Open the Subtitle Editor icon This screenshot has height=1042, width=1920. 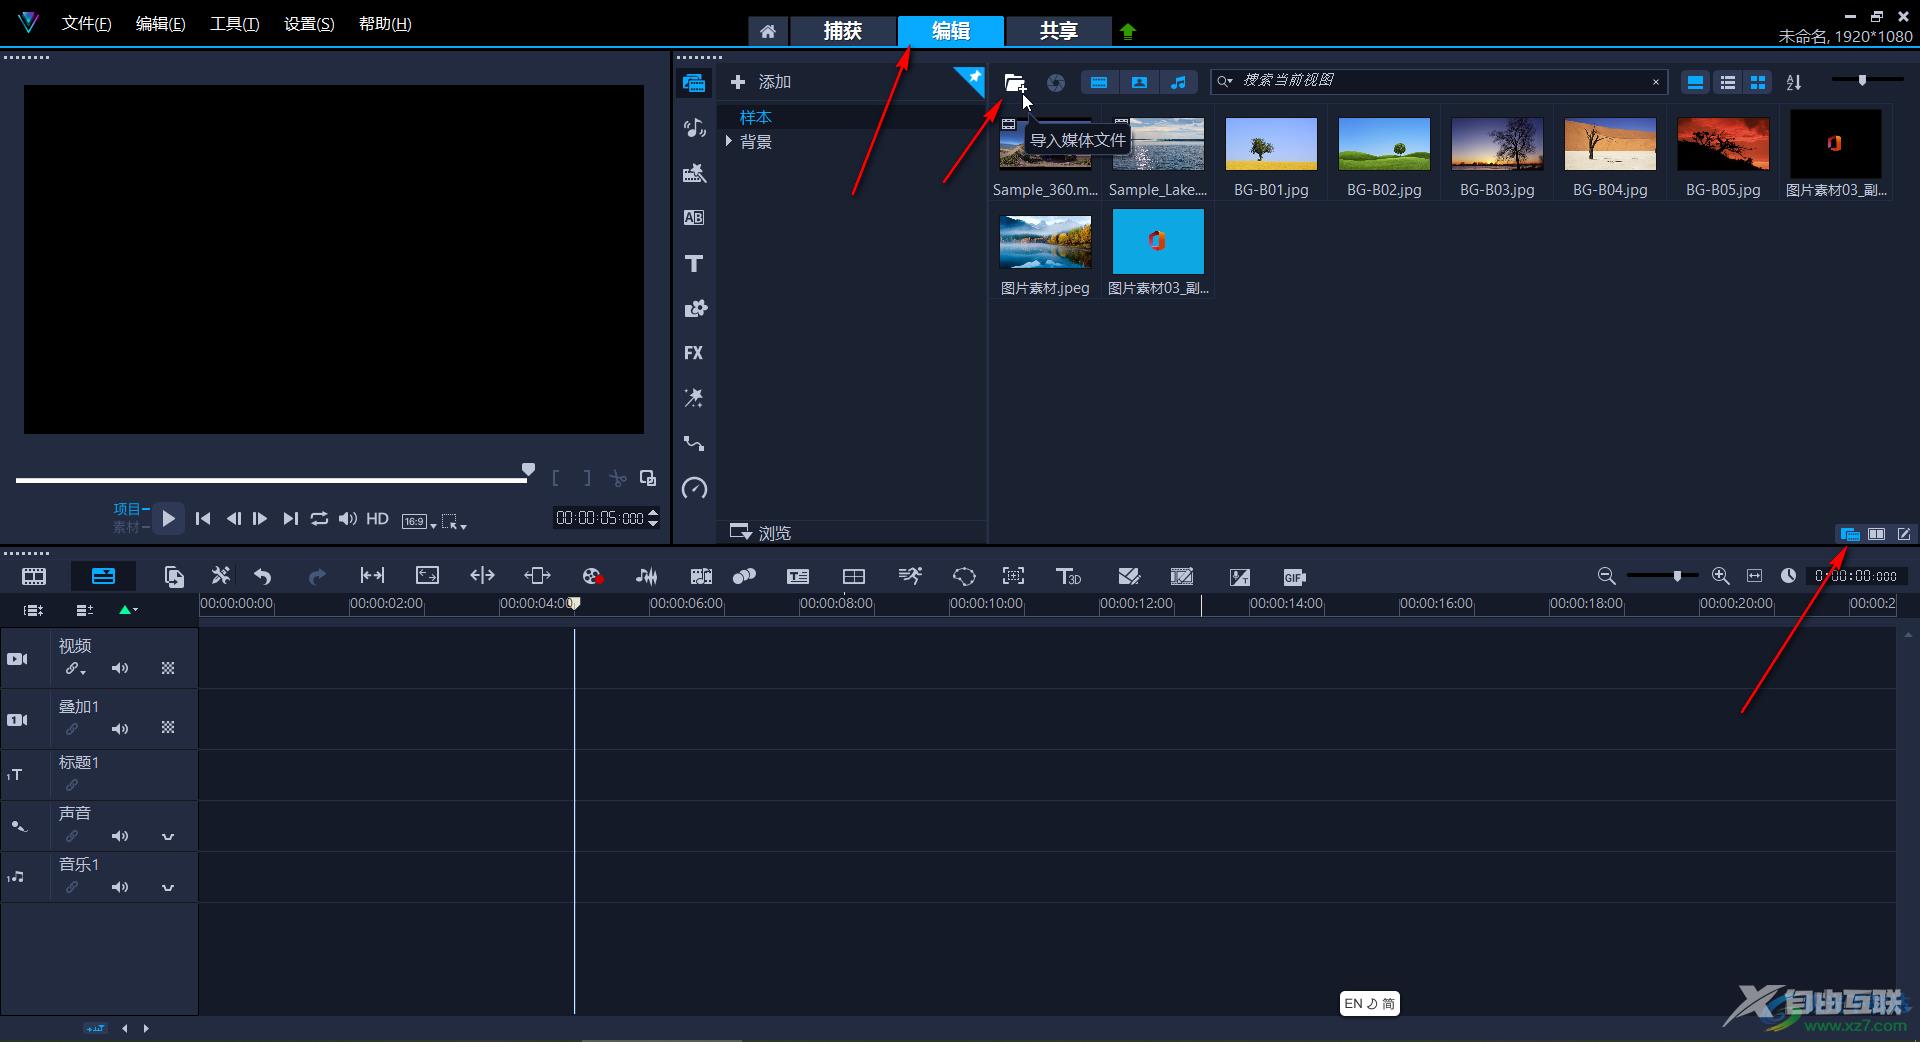pyautogui.click(x=797, y=576)
